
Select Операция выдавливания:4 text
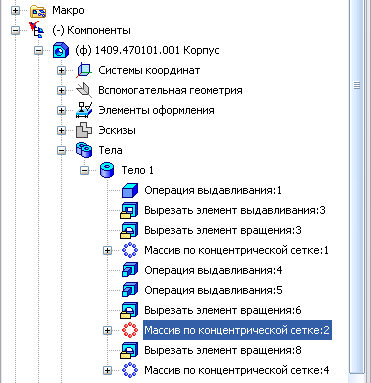pos(213,271)
